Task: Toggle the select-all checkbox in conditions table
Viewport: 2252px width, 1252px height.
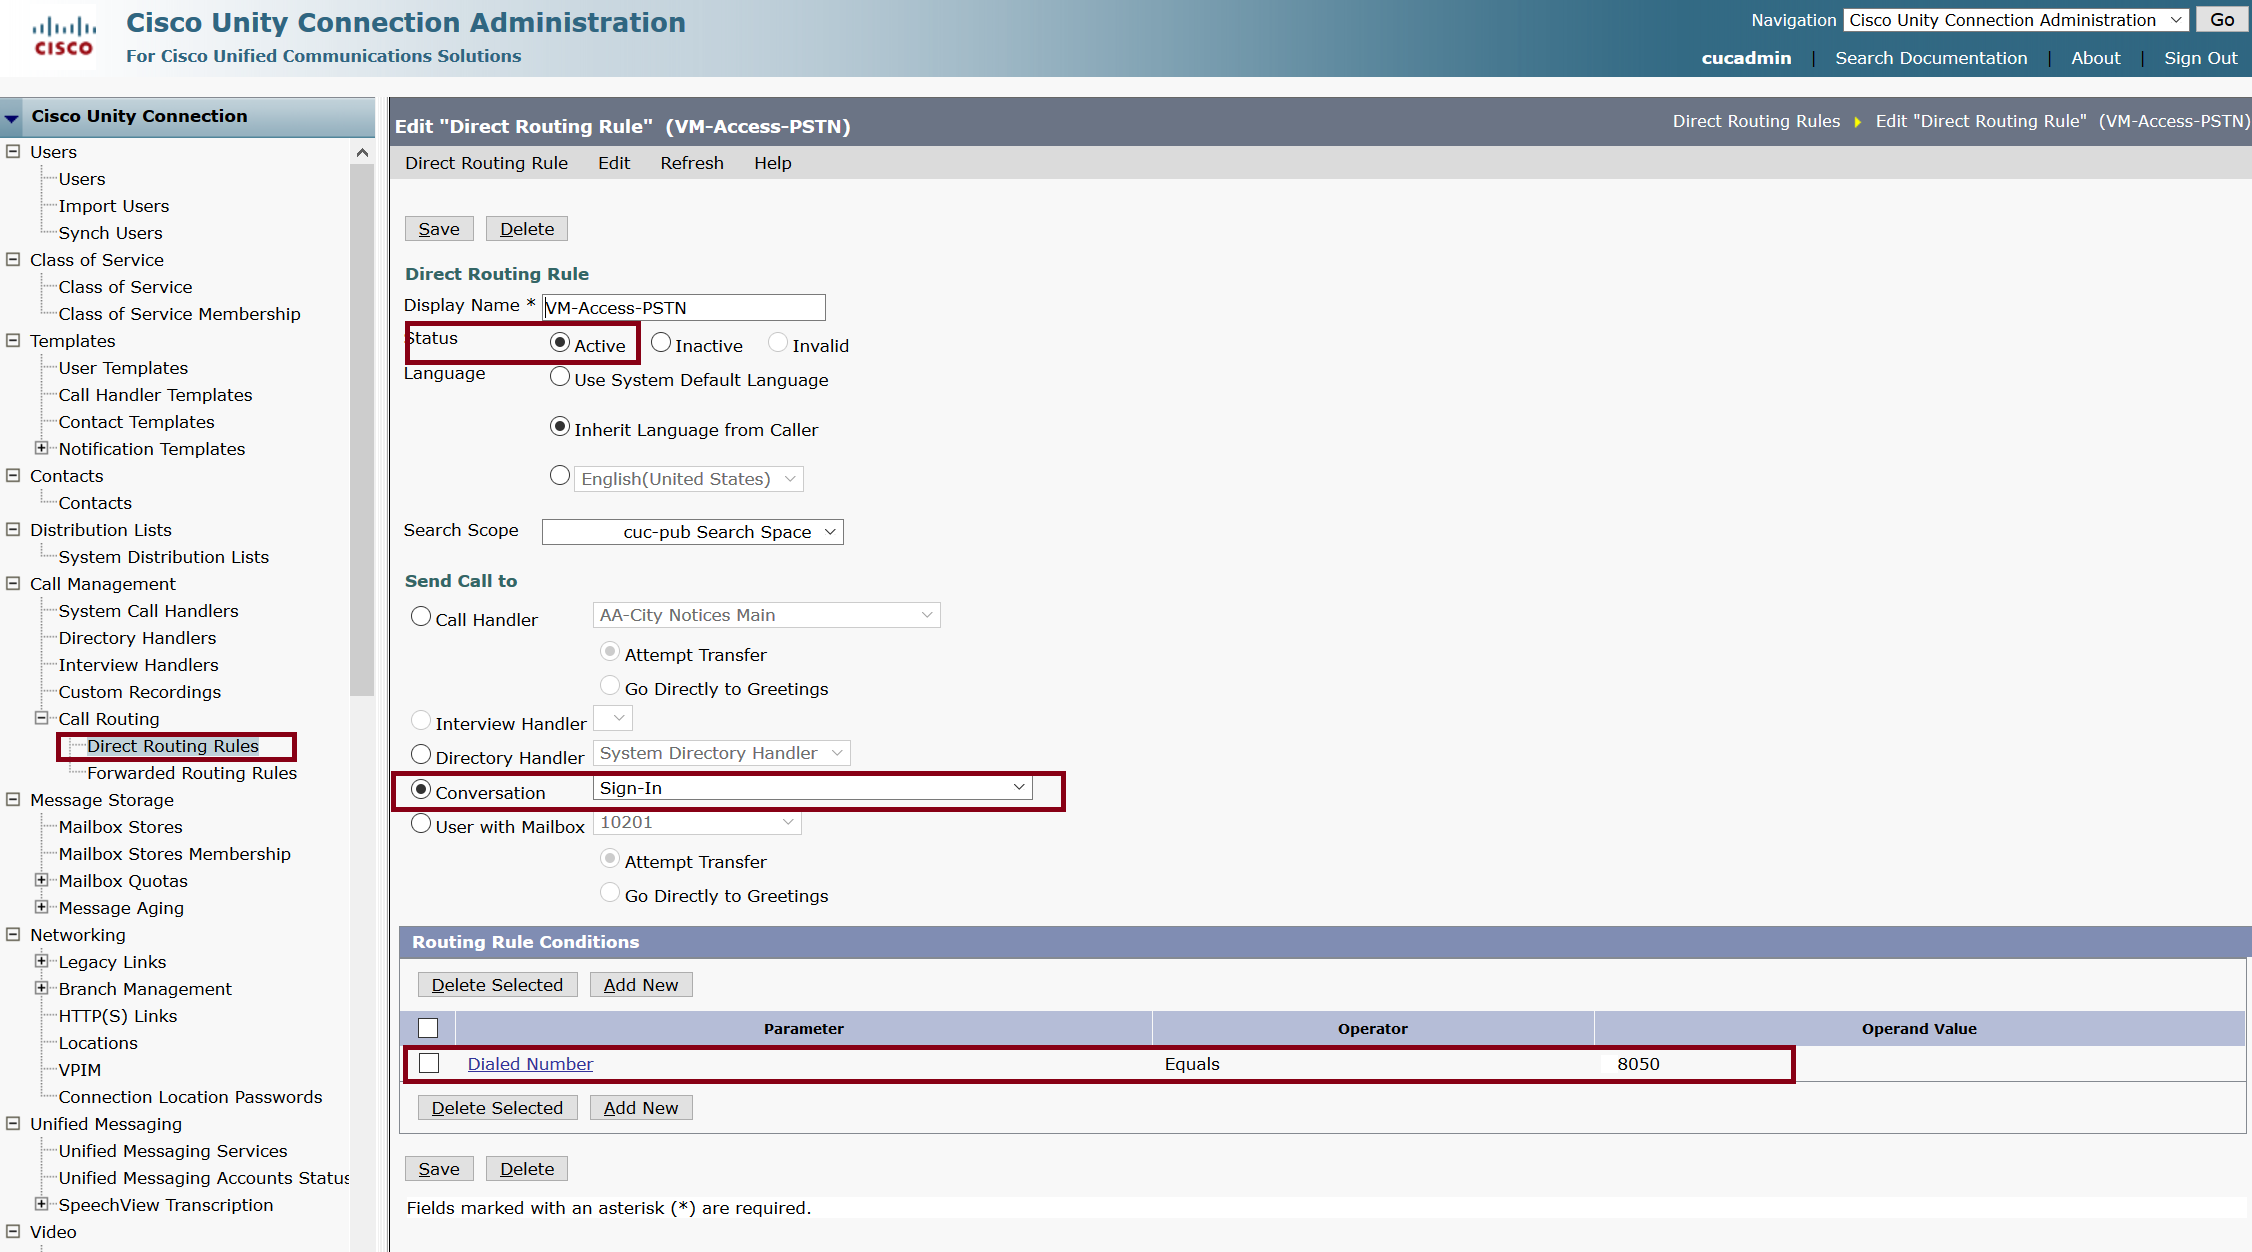Action: point(429,1027)
